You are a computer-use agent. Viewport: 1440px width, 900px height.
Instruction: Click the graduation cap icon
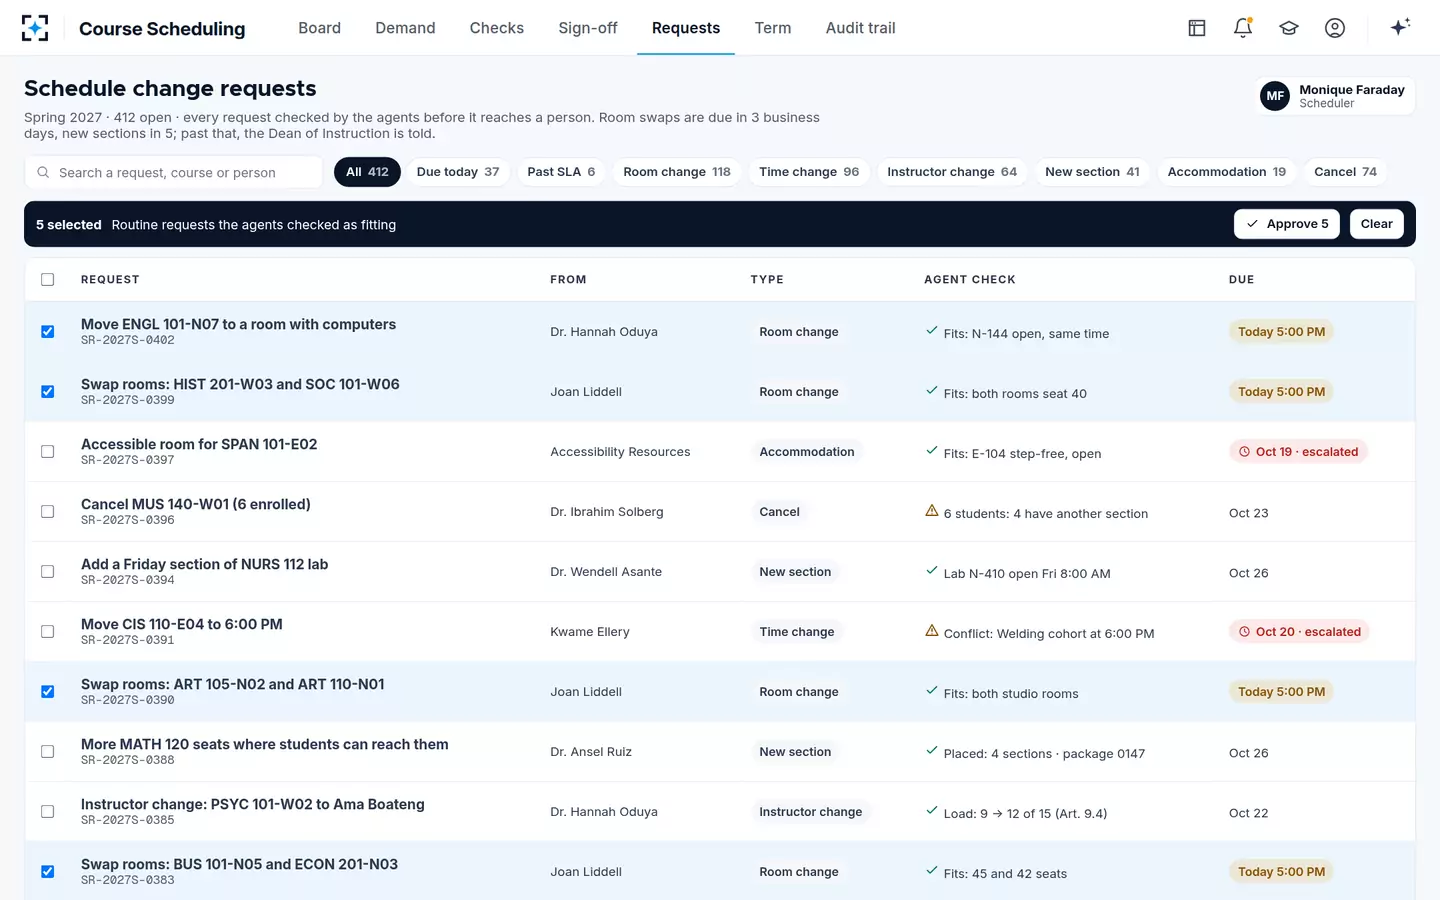click(x=1289, y=28)
